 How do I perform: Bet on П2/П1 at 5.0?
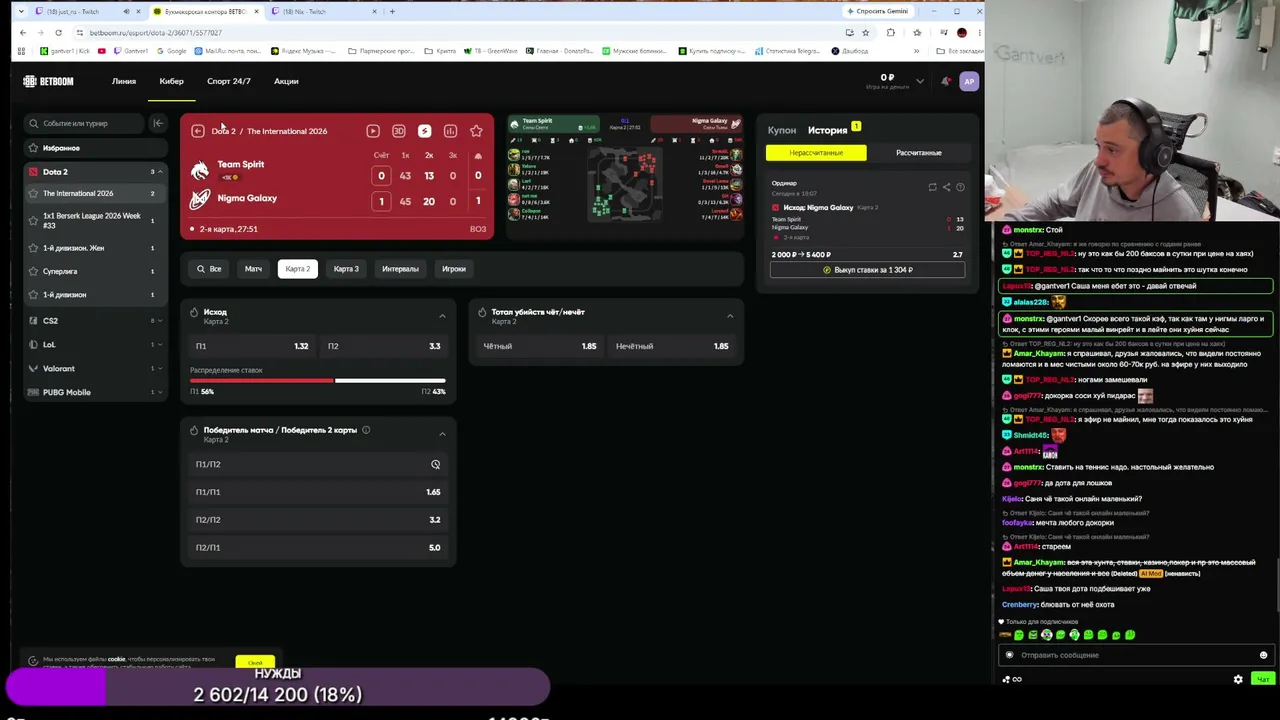point(318,548)
